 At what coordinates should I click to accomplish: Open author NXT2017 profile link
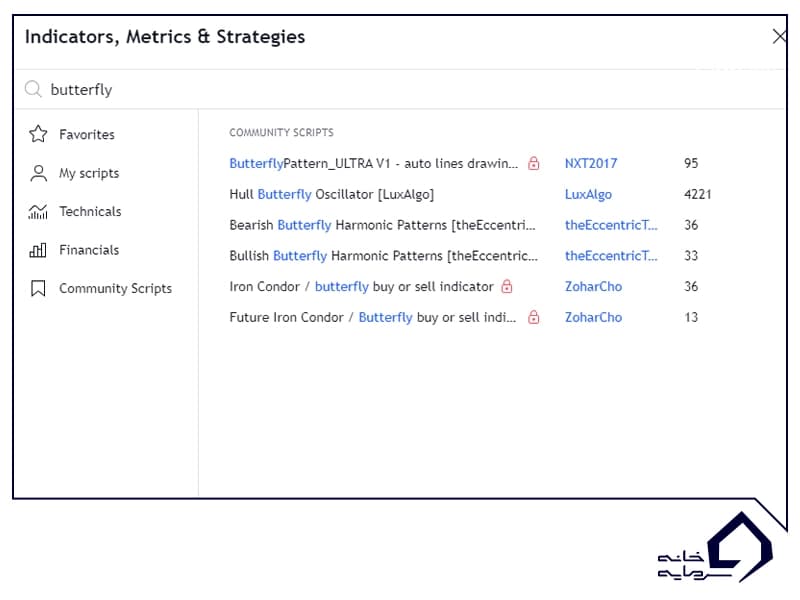pos(591,163)
